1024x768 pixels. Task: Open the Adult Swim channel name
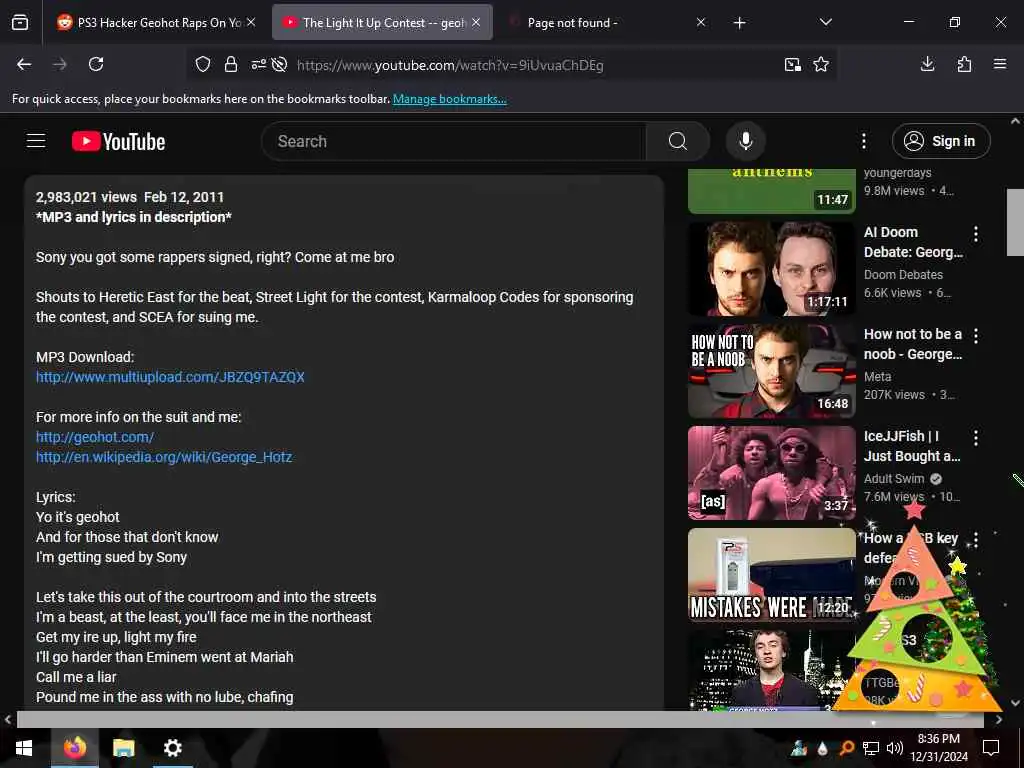click(x=894, y=479)
